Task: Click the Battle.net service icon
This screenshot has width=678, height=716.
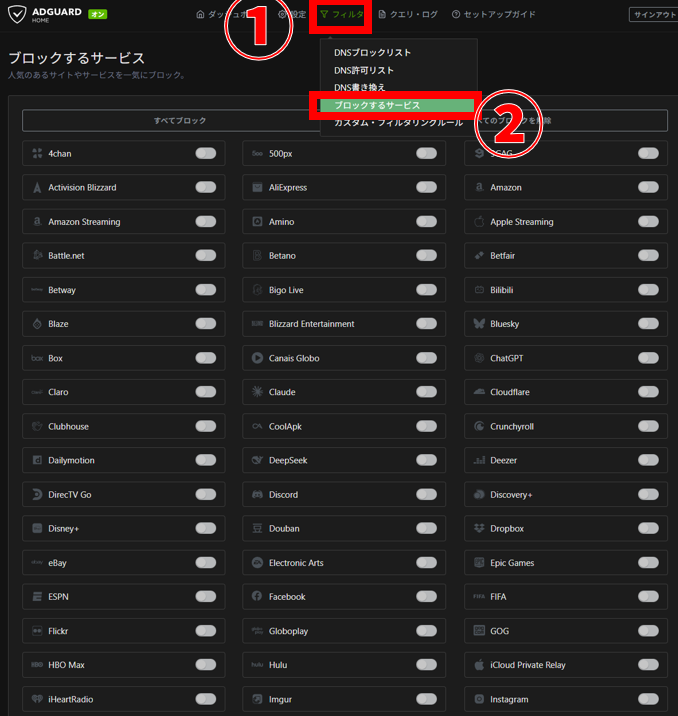Action: [37, 255]
